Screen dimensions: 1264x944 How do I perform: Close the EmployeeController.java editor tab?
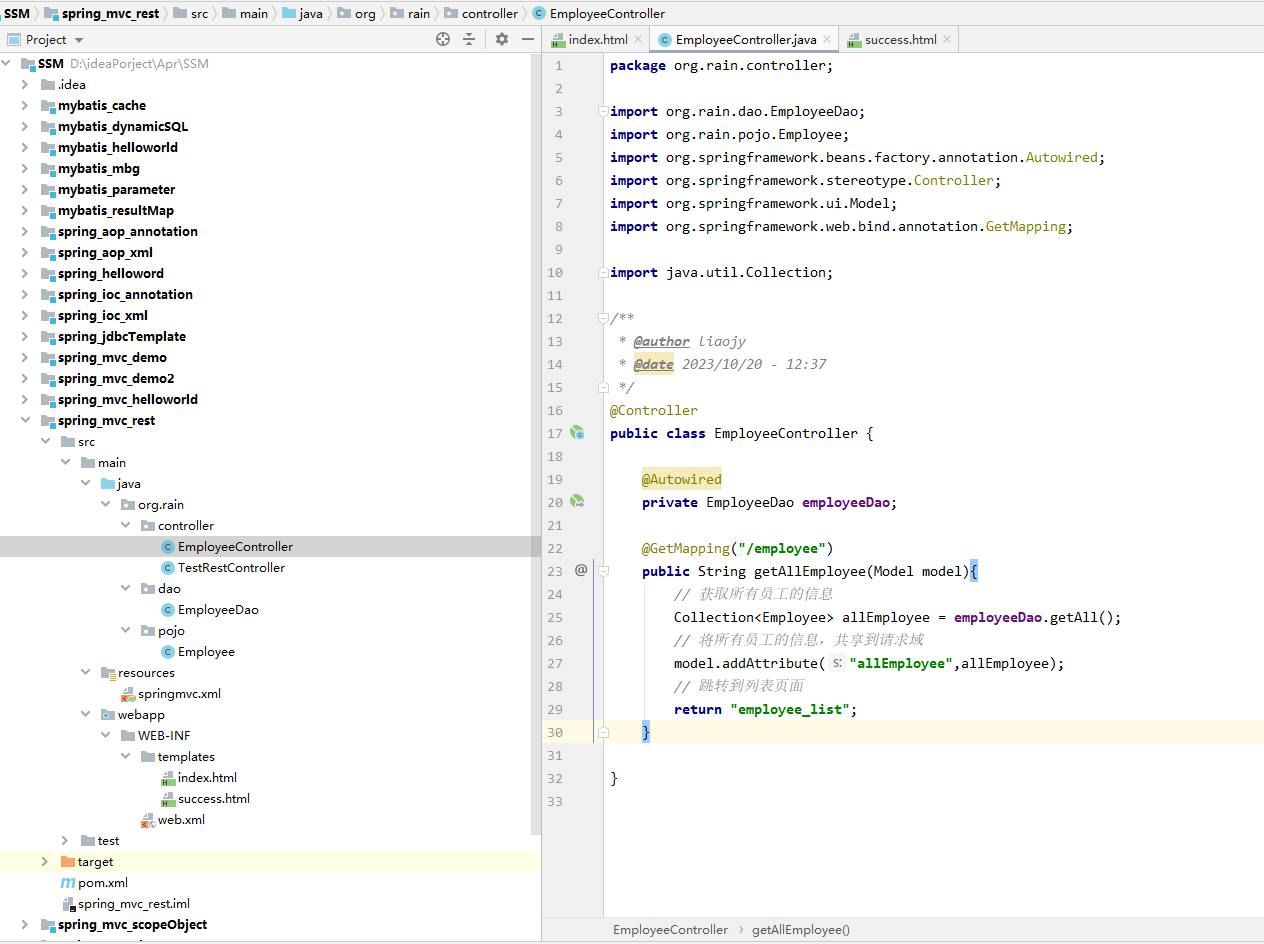[x=826, y=40]
